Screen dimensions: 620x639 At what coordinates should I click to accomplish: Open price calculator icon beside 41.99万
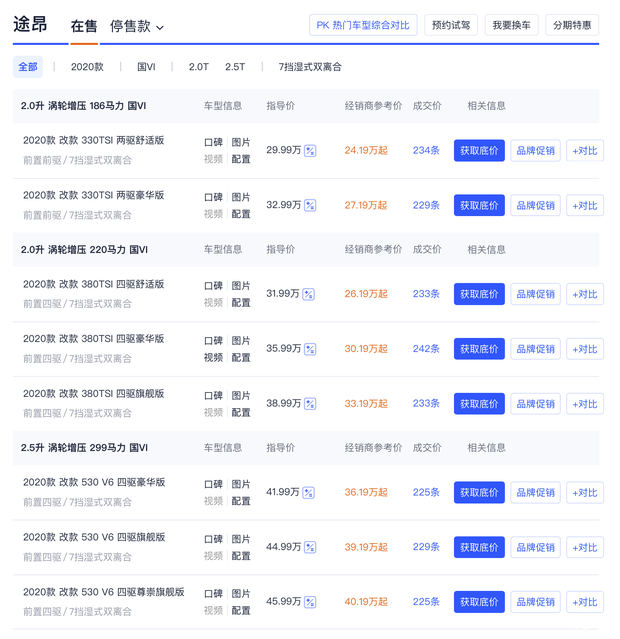coord(309,493)
